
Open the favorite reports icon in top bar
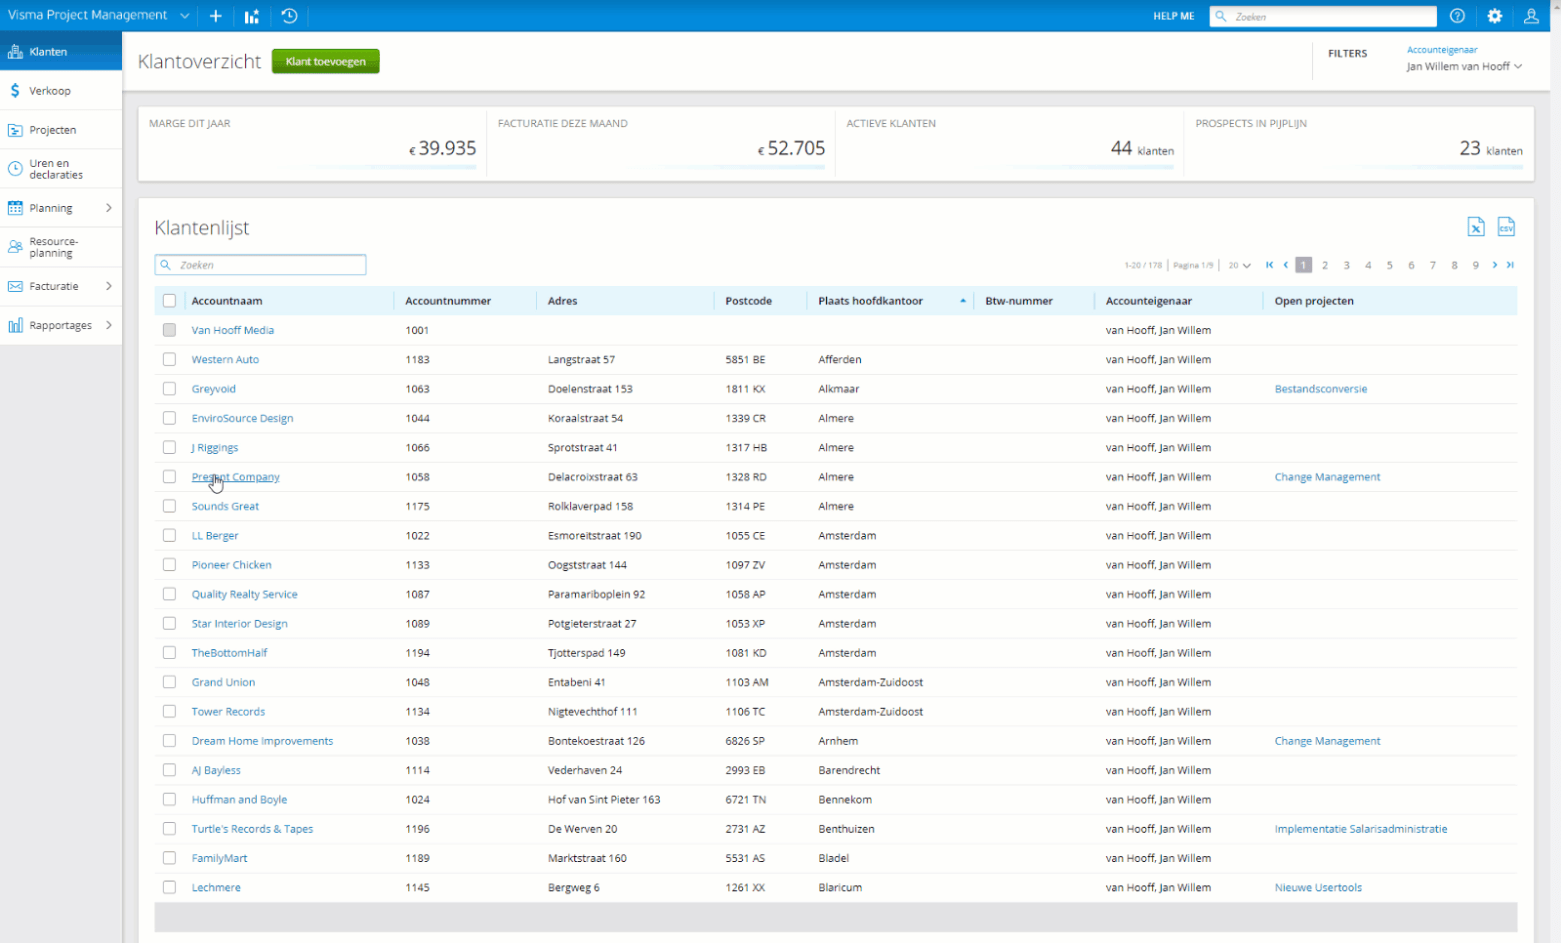(251, 15)
